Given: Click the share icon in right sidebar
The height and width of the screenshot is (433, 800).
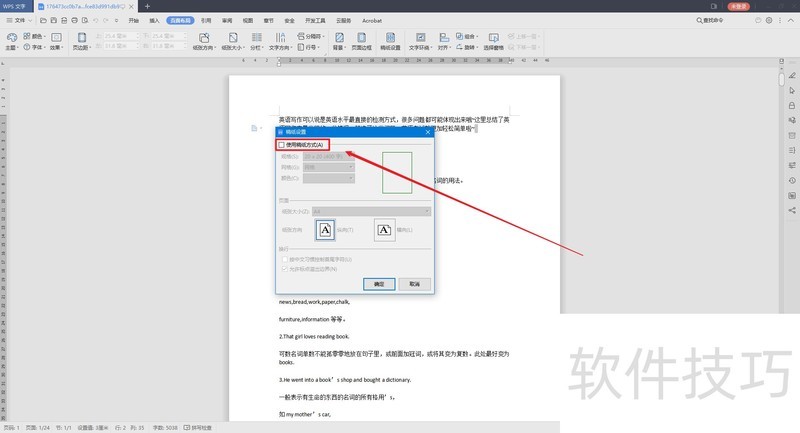Looking at the screenshot, I should pyautogui.click(x=792, y=210).
